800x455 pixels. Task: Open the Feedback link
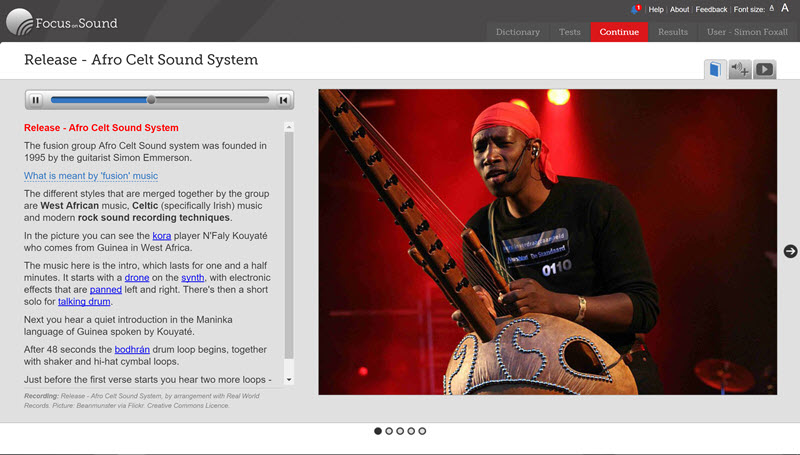pyautogui.click(x=711, y=9)
